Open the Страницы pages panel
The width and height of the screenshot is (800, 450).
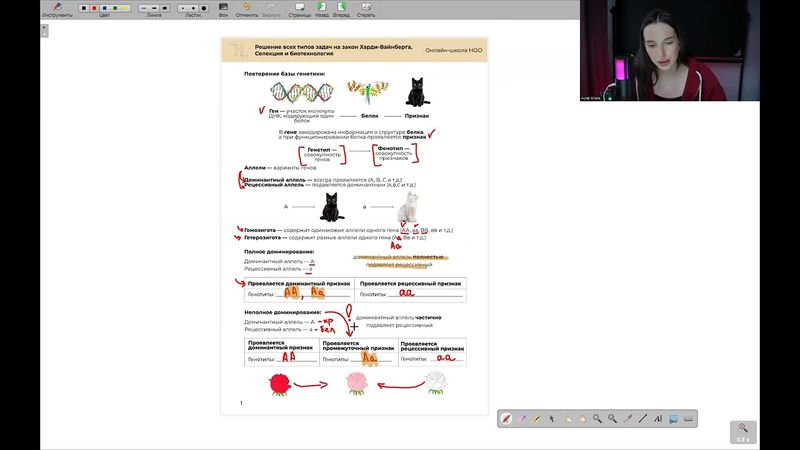click(299, 10)
